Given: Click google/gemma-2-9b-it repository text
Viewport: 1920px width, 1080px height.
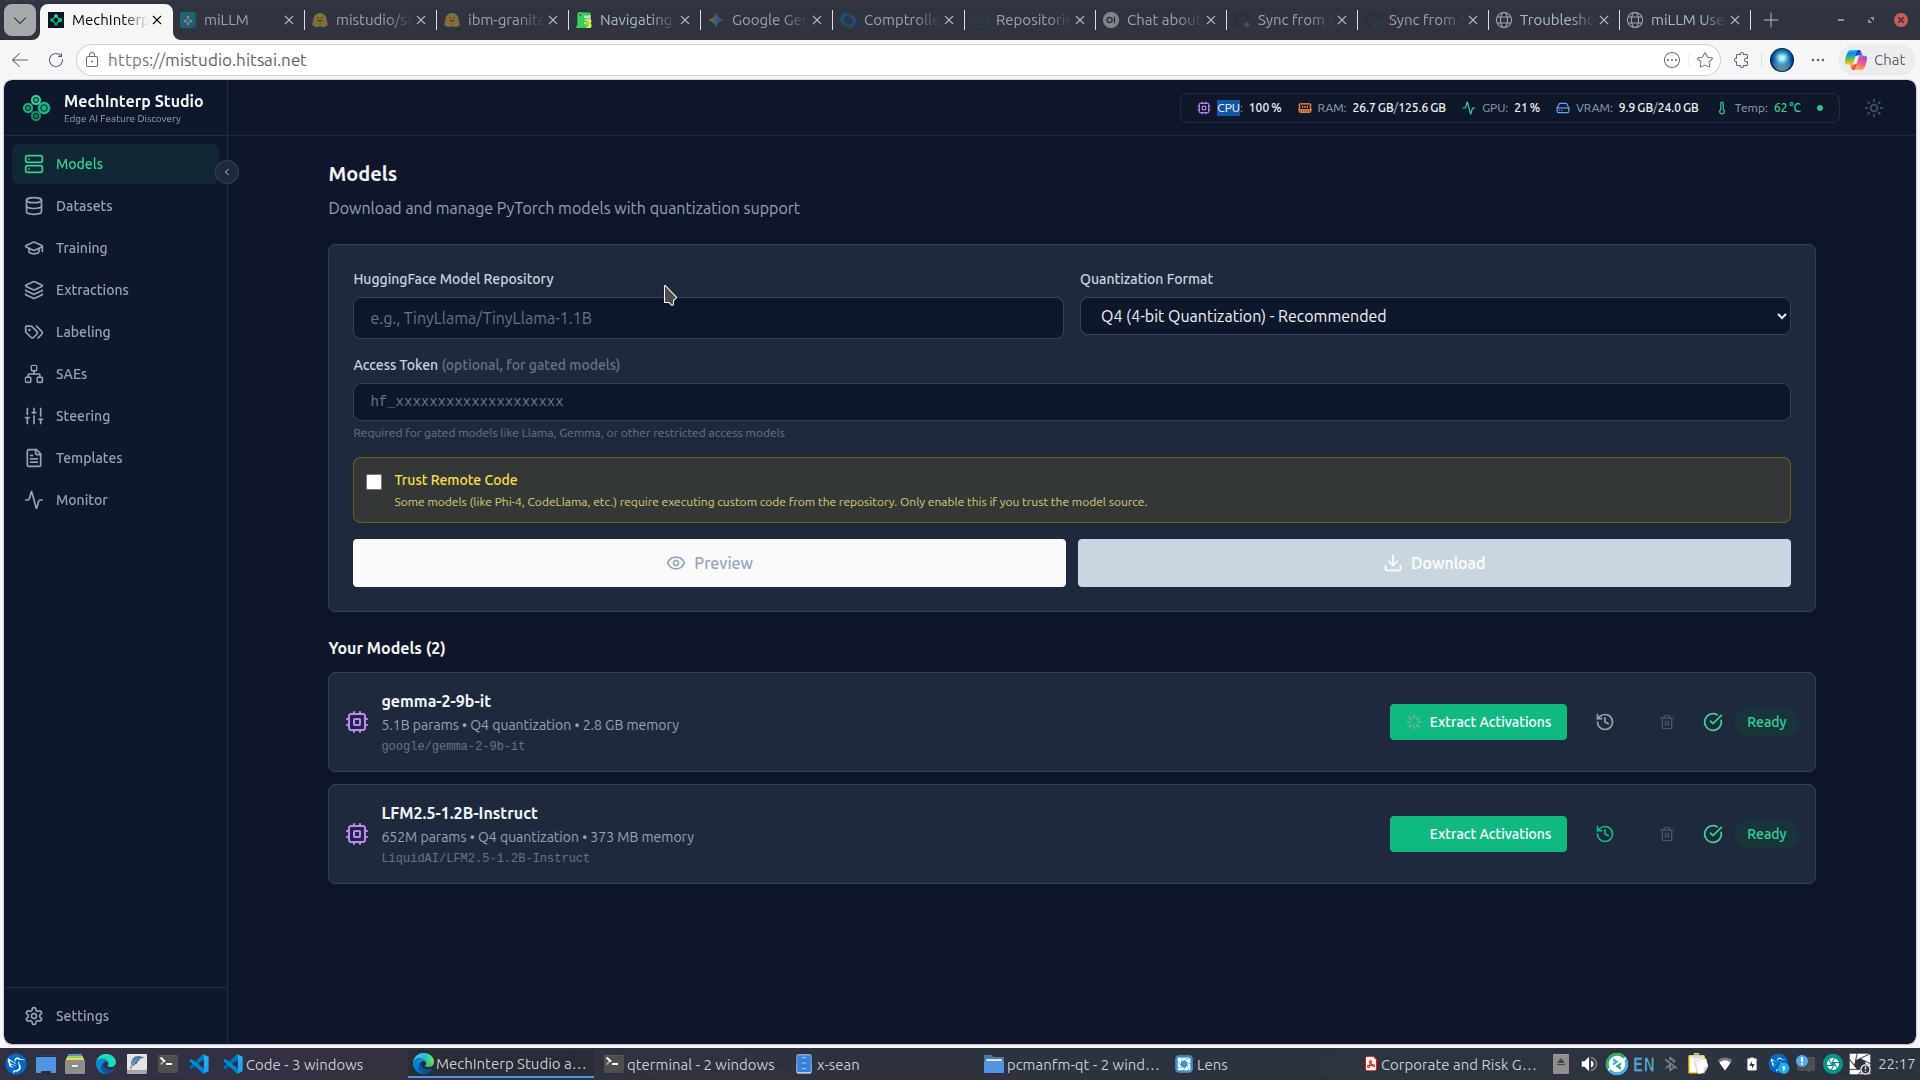Looking at the screenshot, I should [453, 746].
